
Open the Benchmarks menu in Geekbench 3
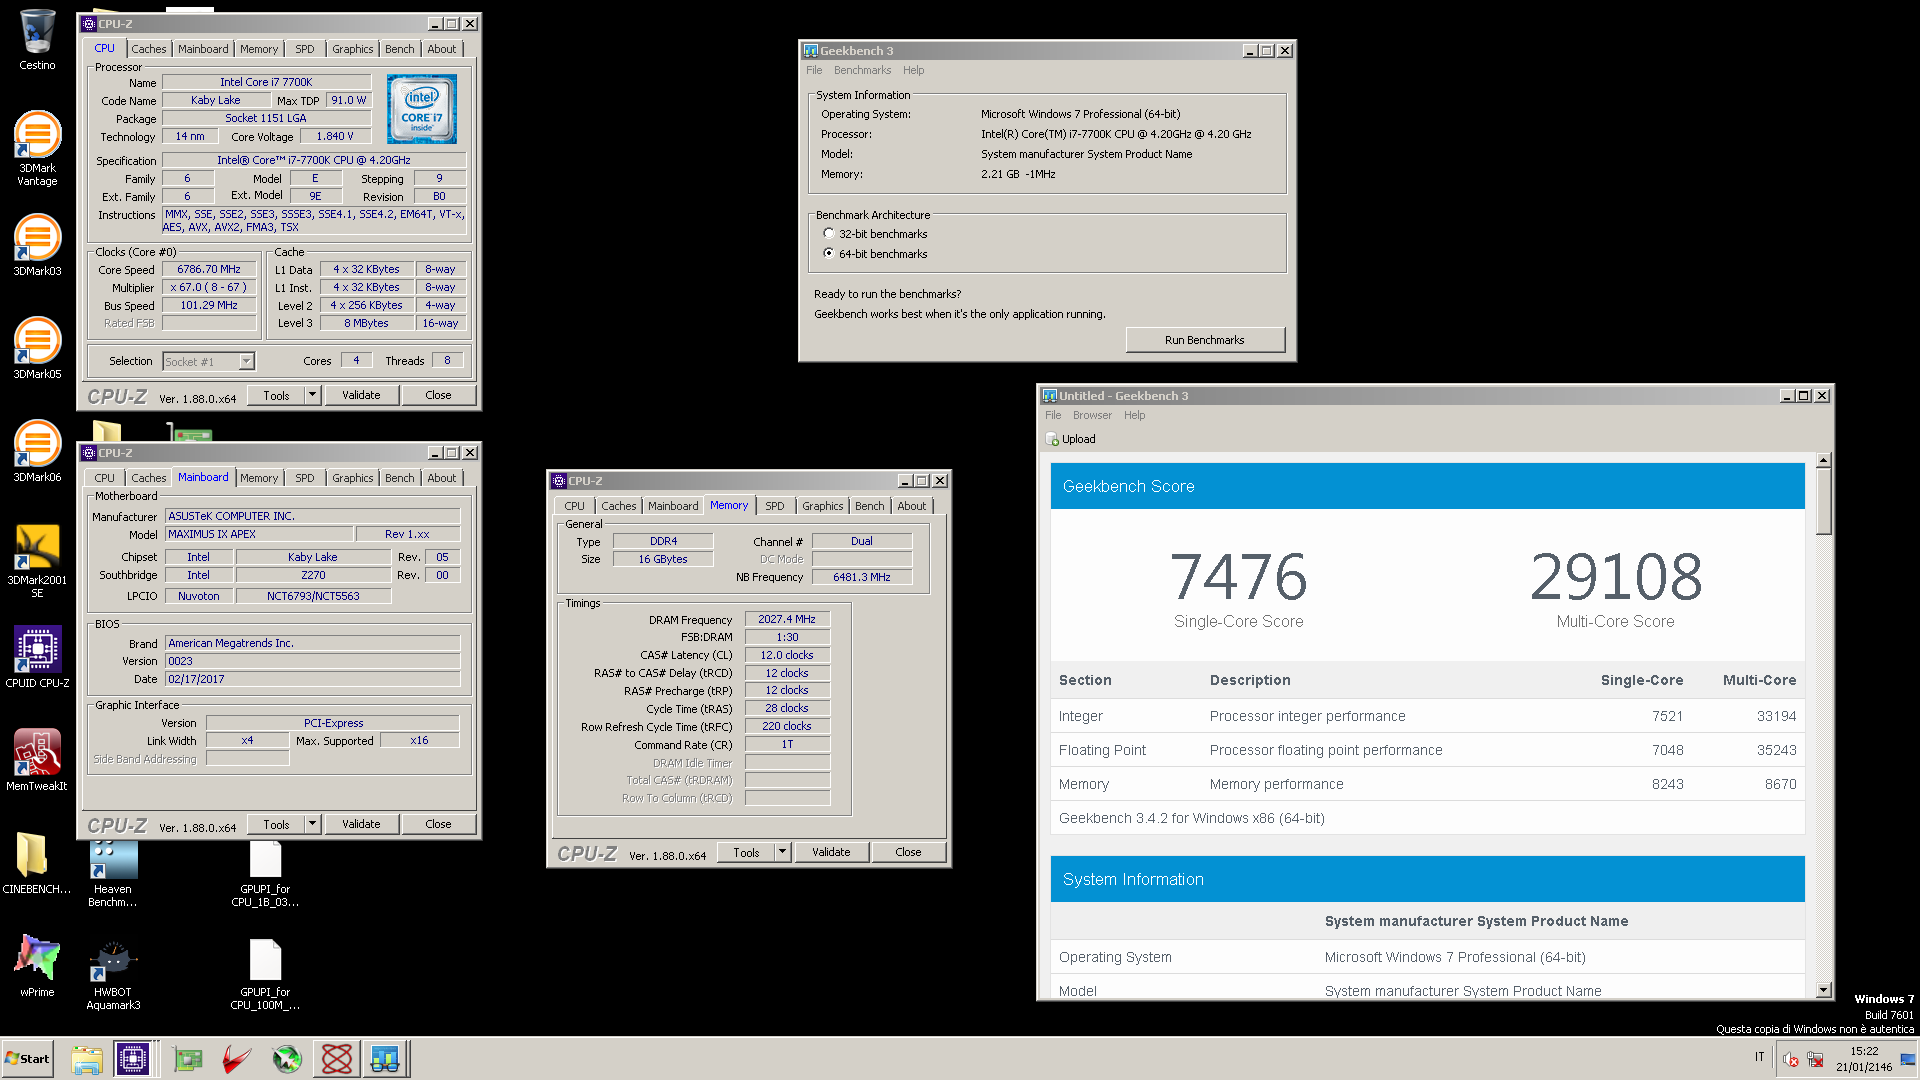pyautogui.click(x=862, y=70)
